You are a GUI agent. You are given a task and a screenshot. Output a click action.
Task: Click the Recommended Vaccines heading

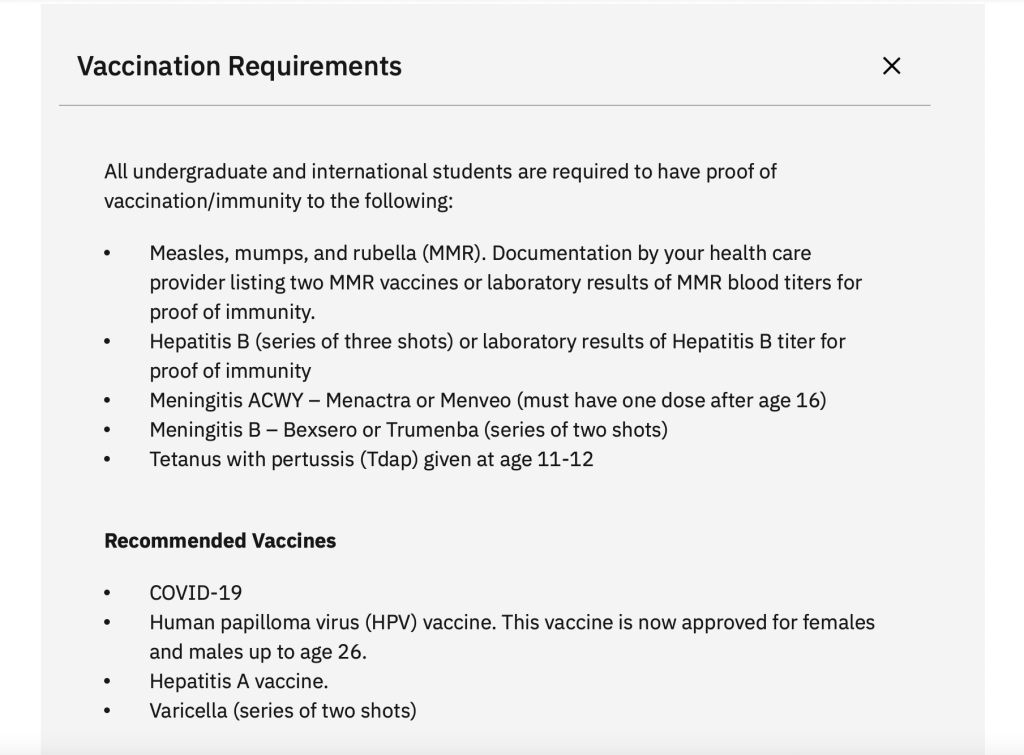220,541
